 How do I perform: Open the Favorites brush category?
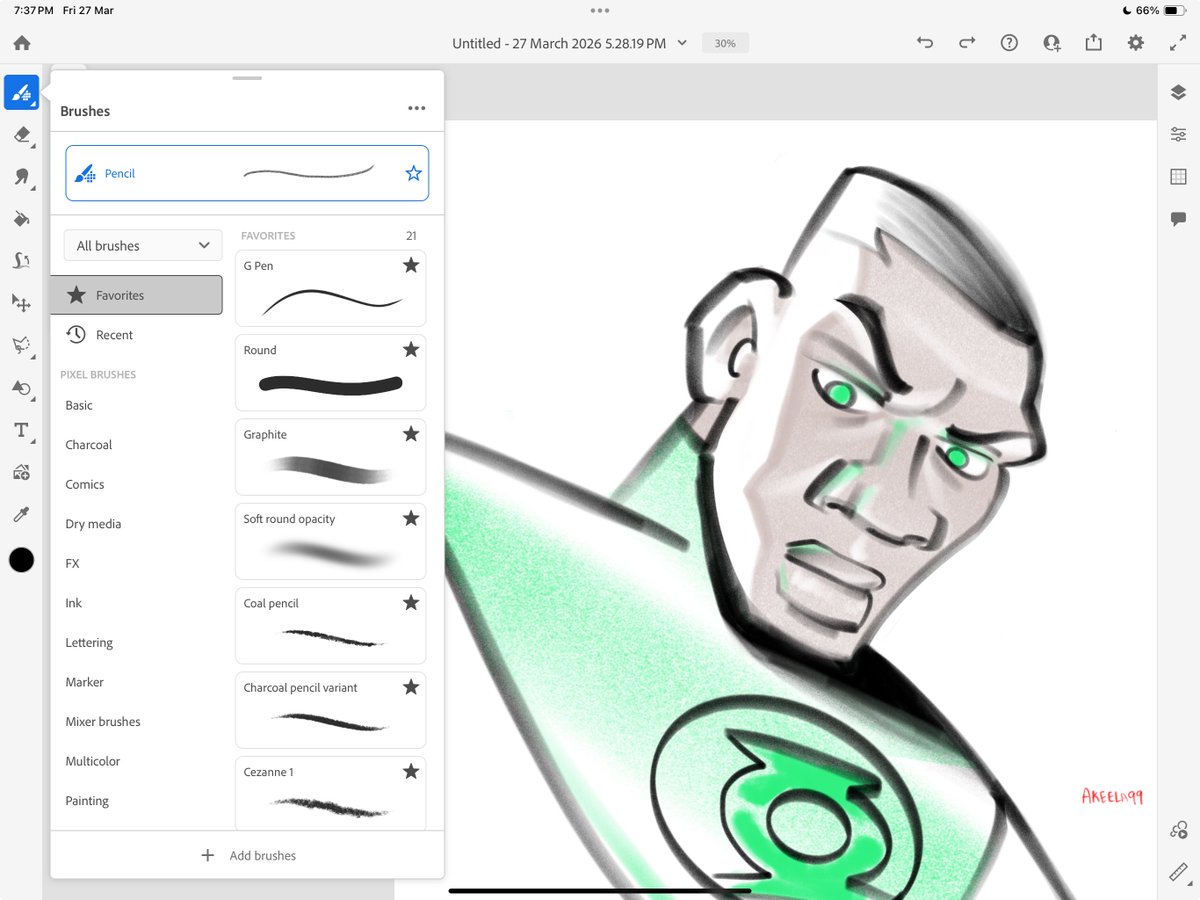(136, 295)
